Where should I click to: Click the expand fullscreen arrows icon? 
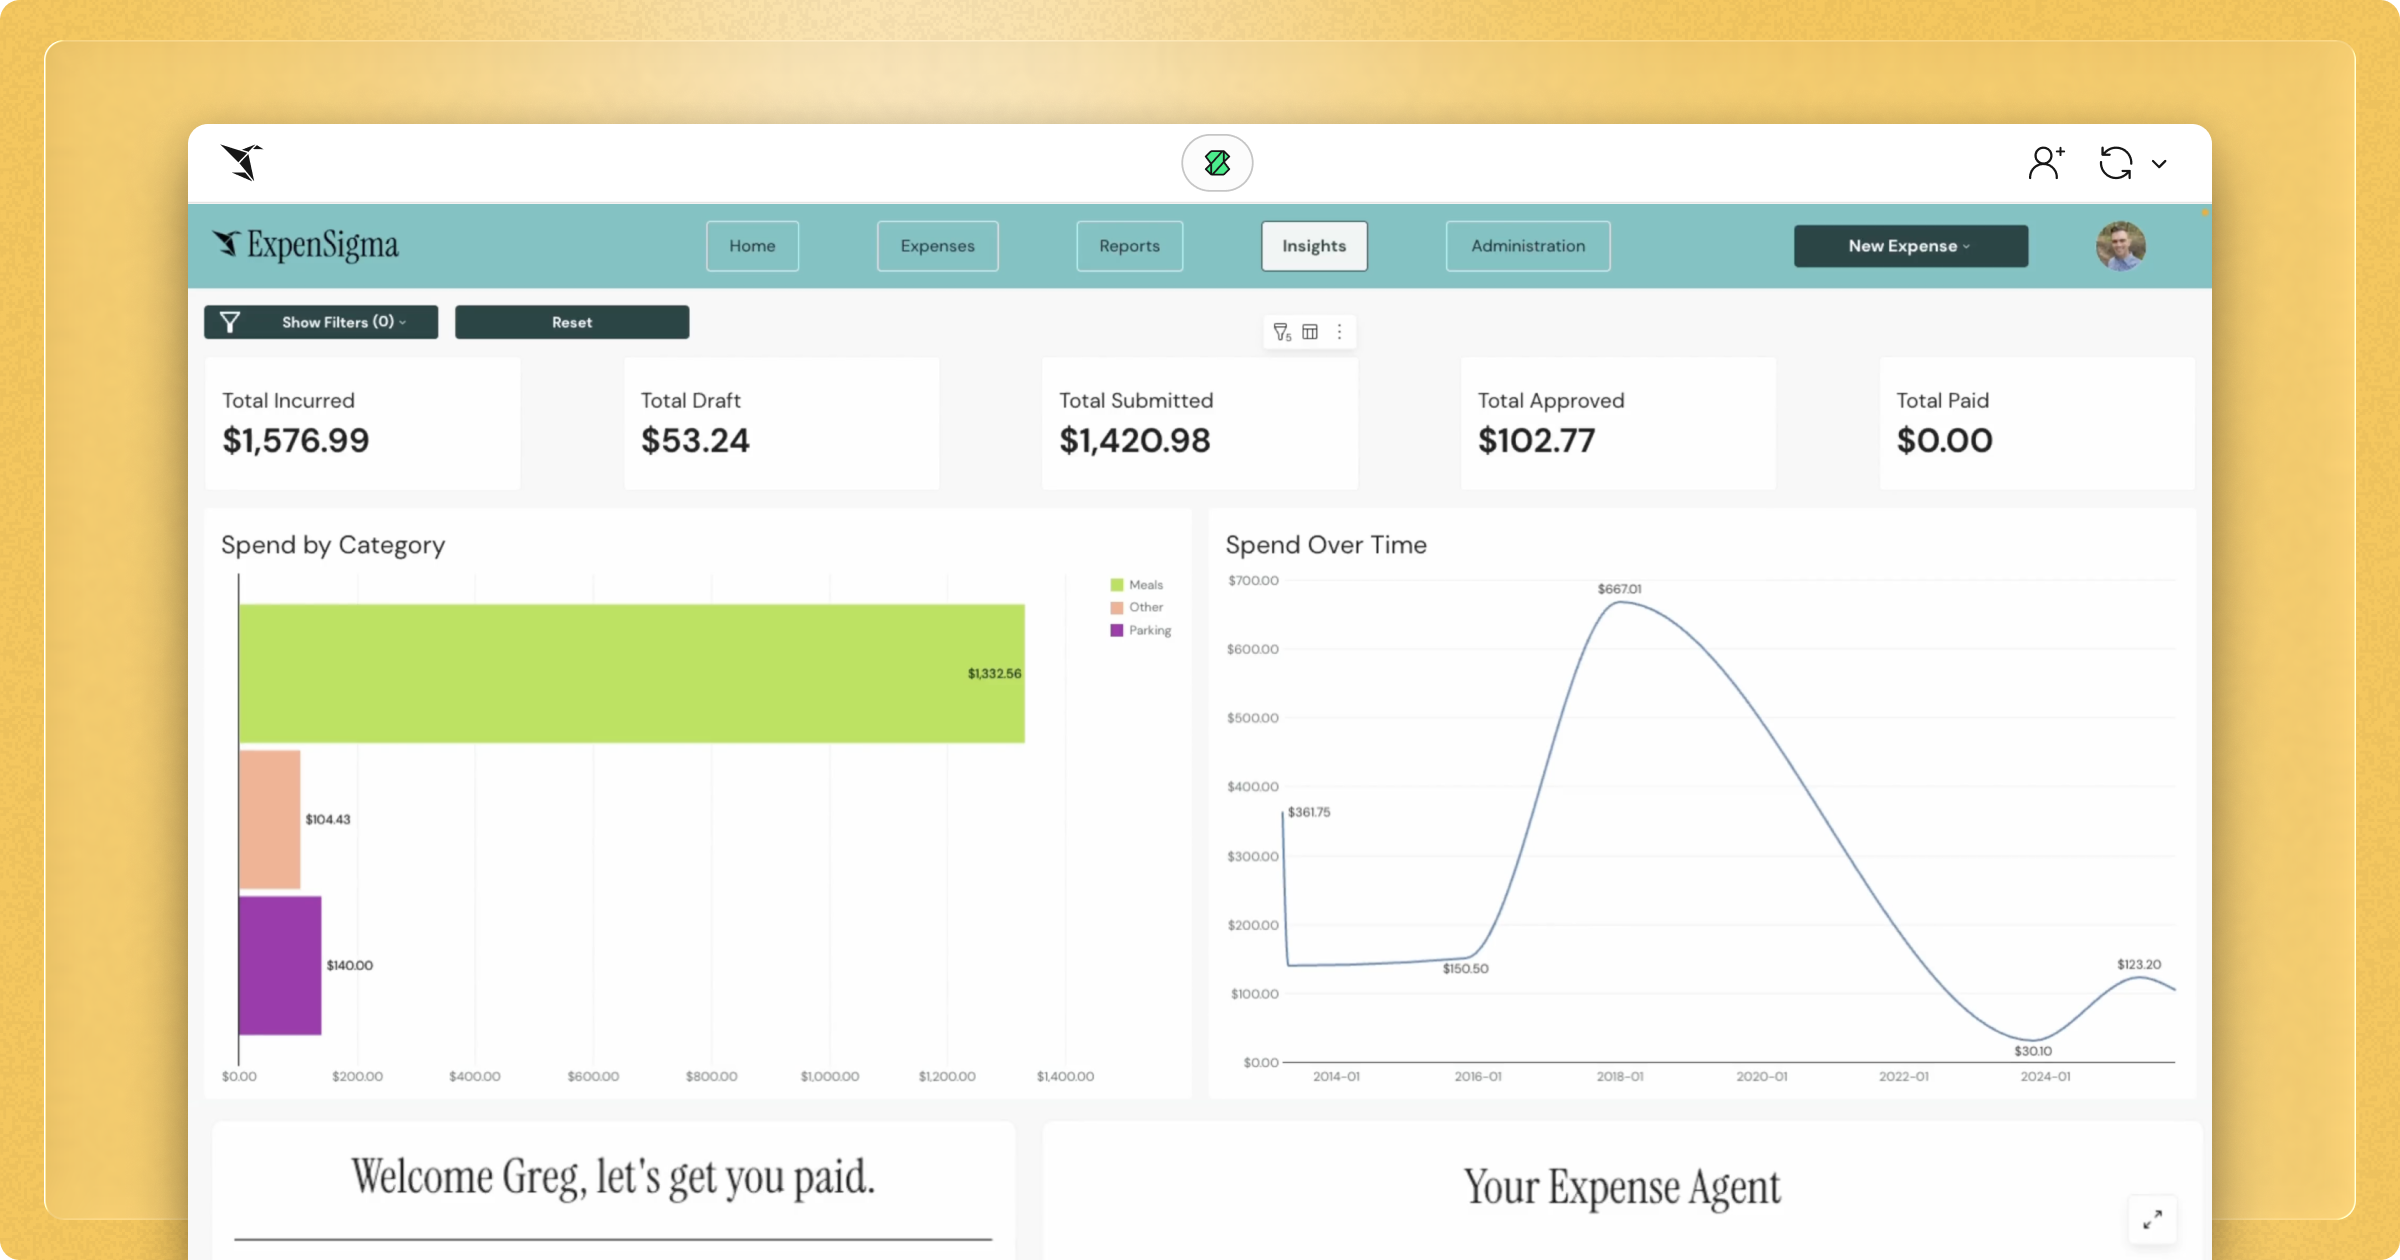(x=2152, y=1219)
